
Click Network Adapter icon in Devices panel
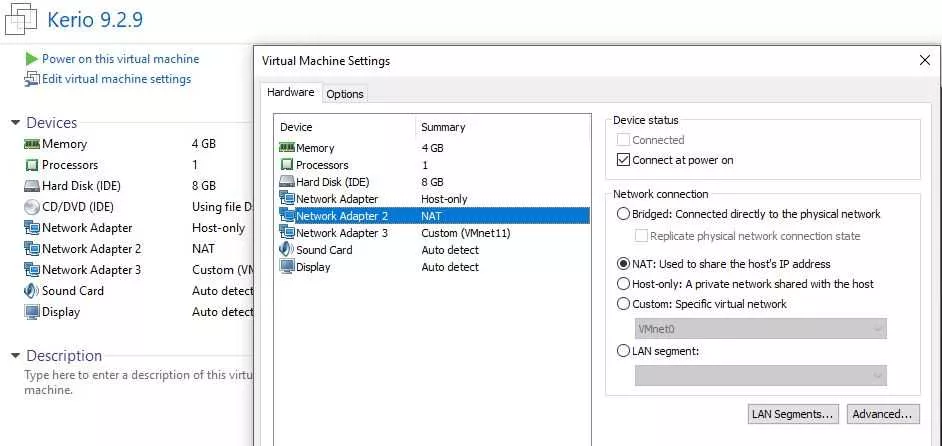(x=31, y=228)
